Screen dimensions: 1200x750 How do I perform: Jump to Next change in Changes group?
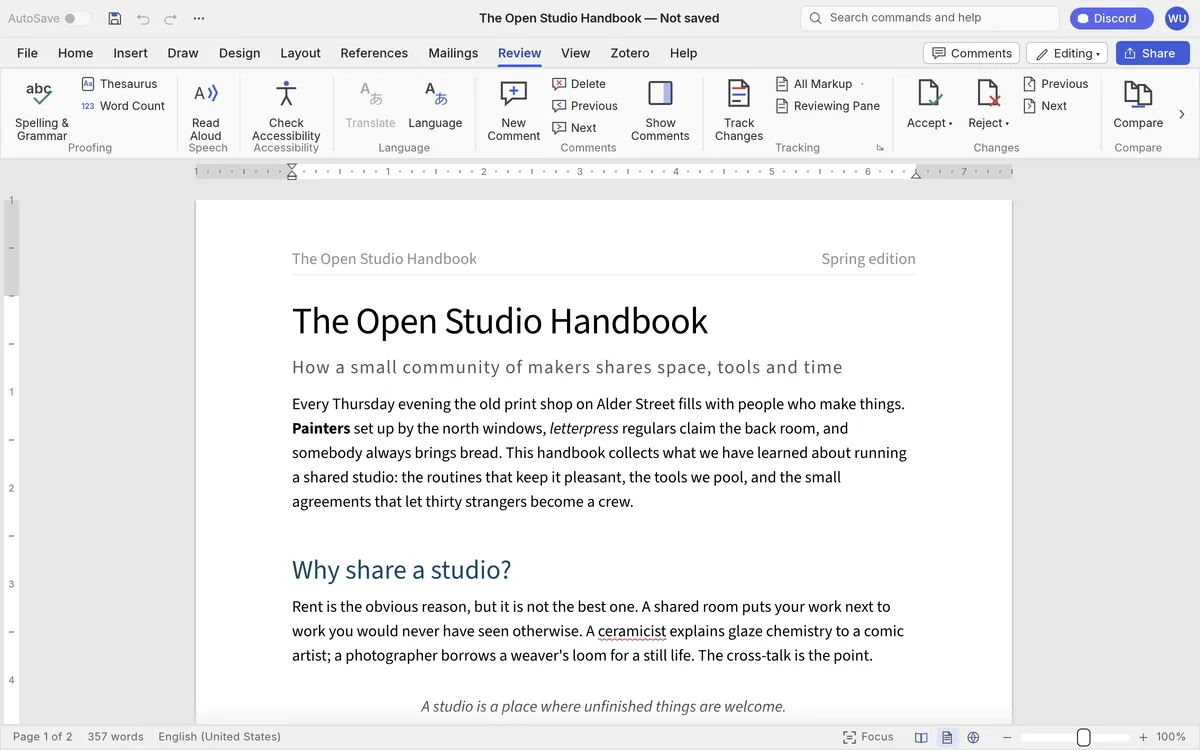(x=1045, y=106)
